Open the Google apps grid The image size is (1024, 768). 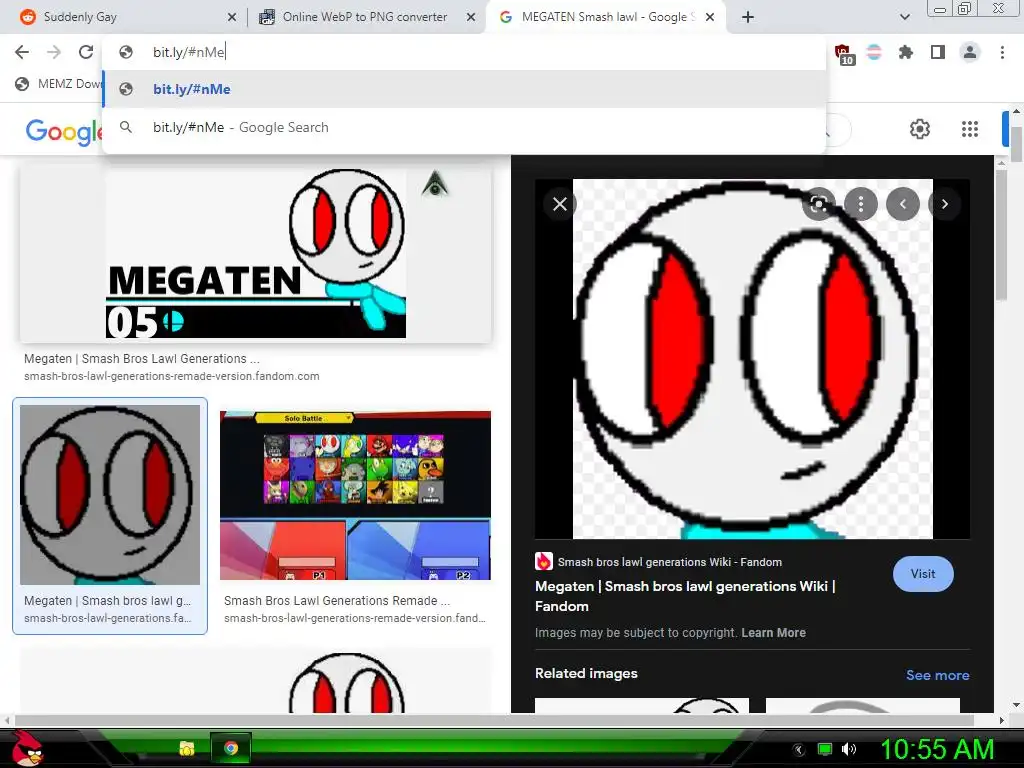coord(970,129)
